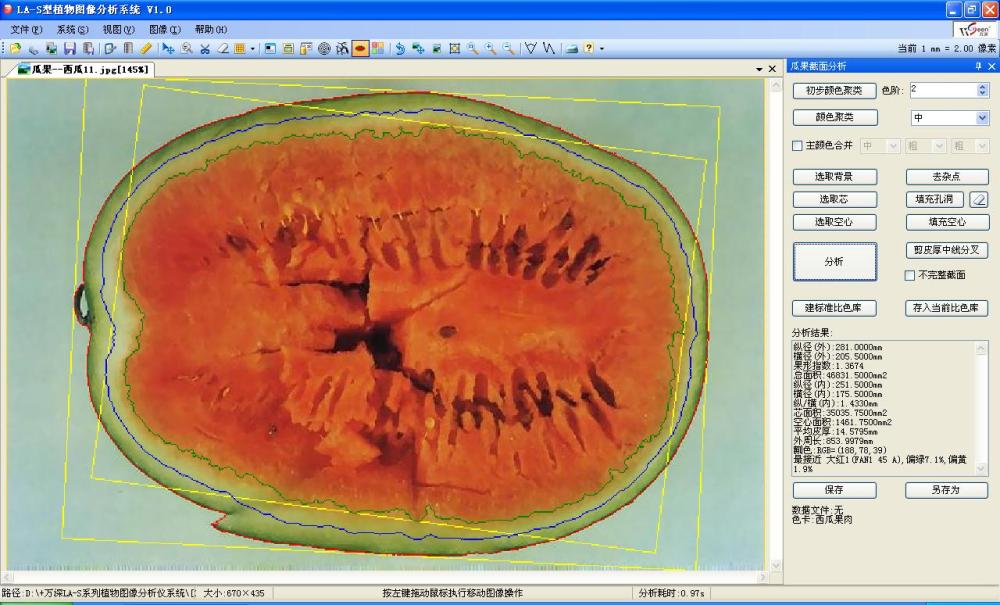Click the scissors cut tool icon

pos(205,48)
